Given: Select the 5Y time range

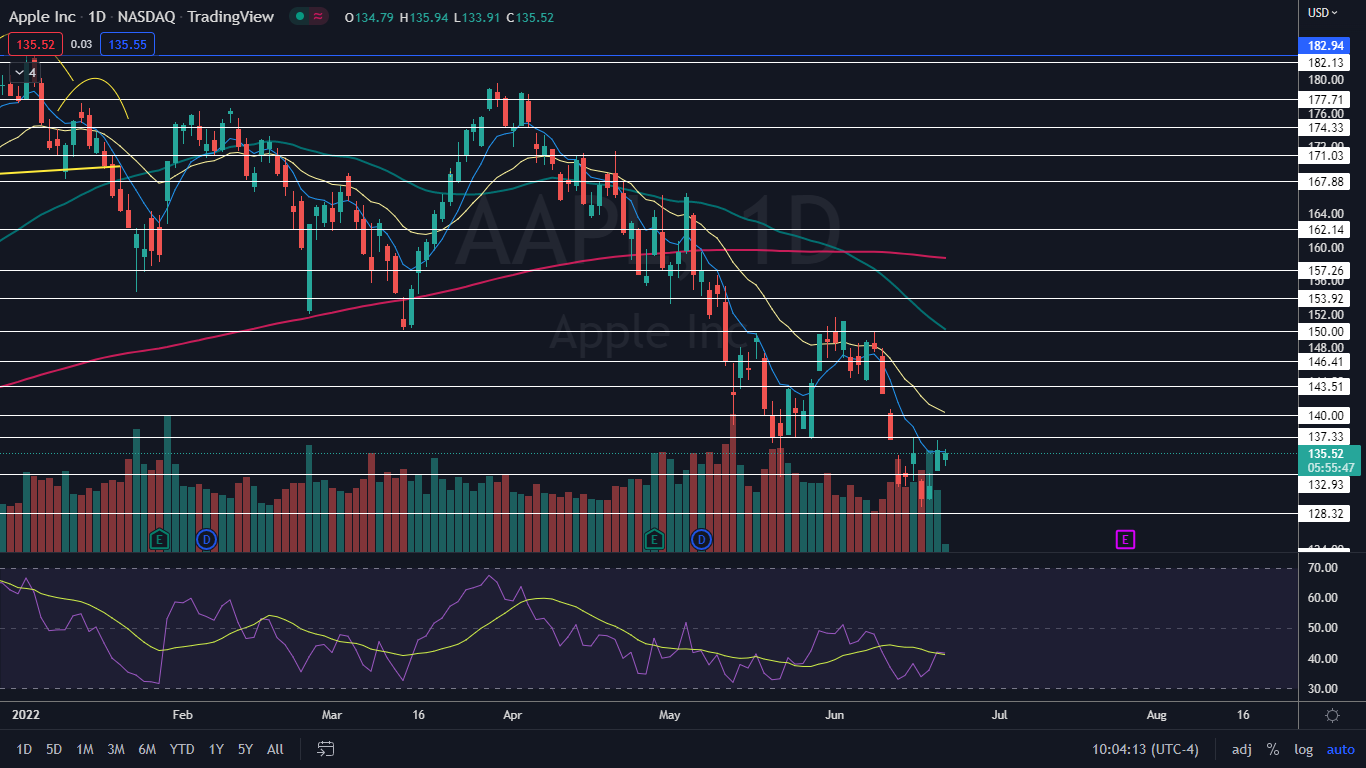Looking at the screenshot, I should (245, 749).
